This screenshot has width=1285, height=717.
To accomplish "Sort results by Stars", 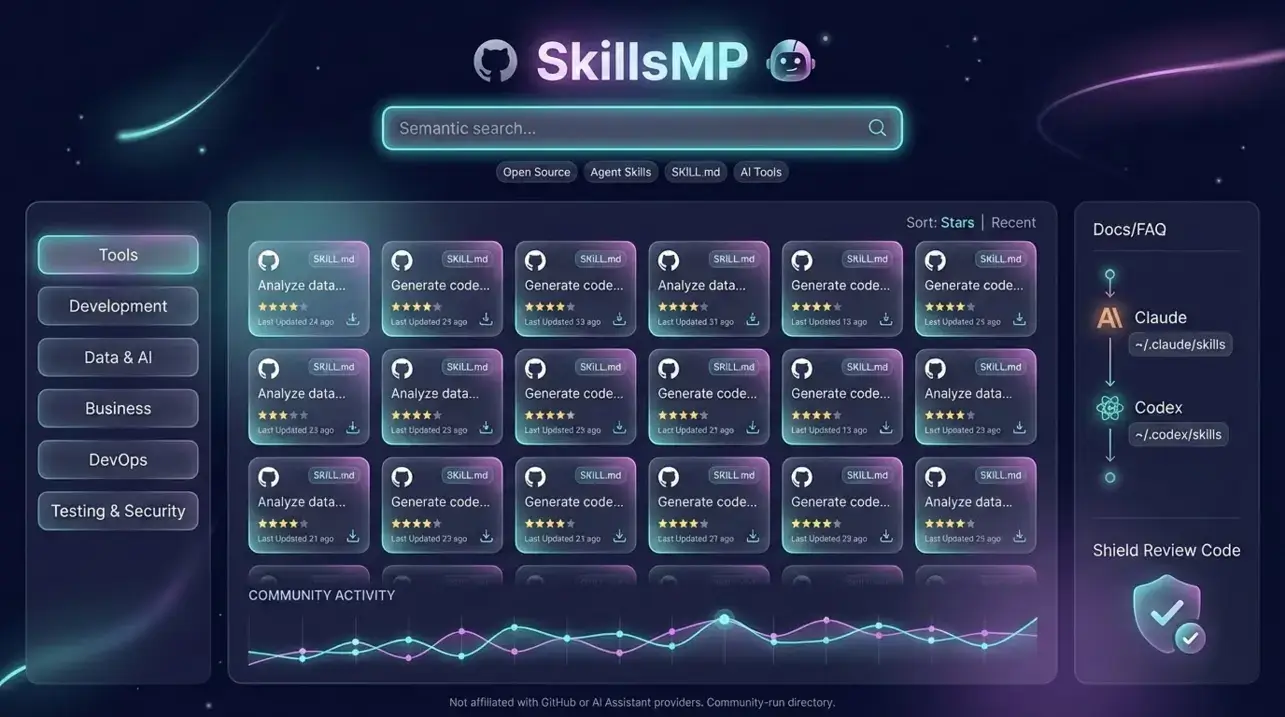I will click(956, 222).
